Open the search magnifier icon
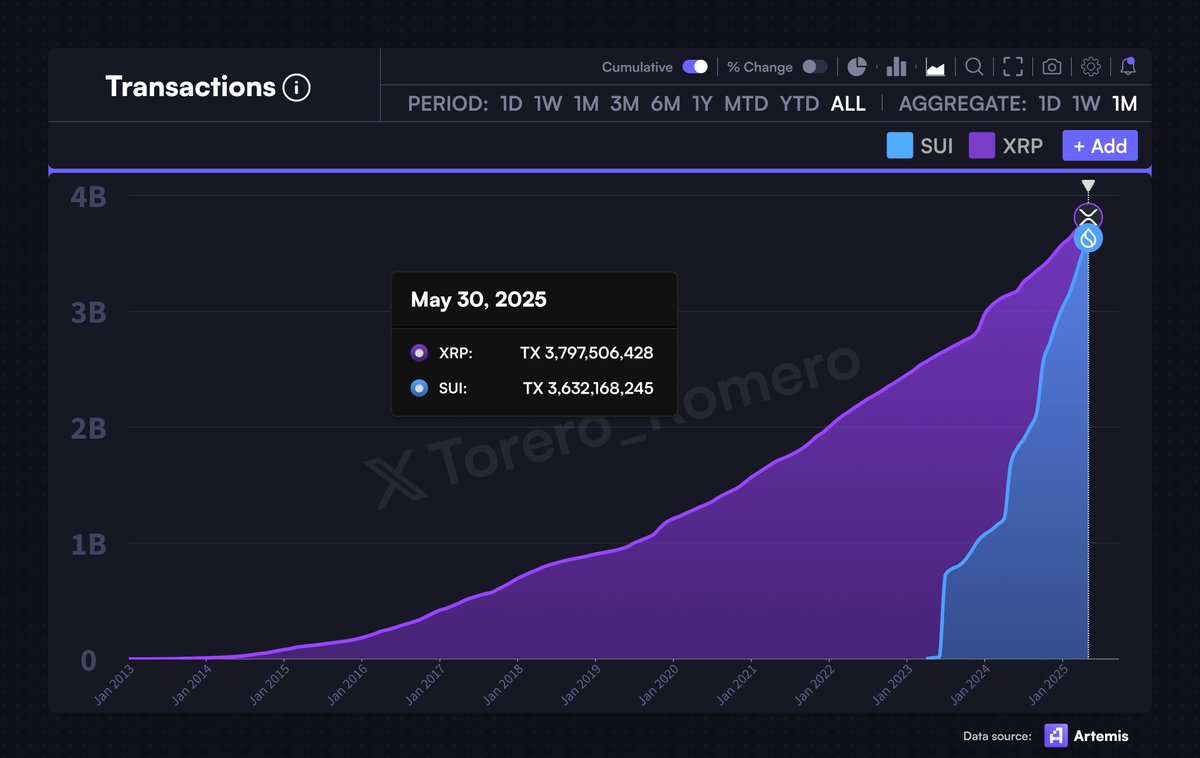Screen dimensions: 1200x758 pos(973,66)
